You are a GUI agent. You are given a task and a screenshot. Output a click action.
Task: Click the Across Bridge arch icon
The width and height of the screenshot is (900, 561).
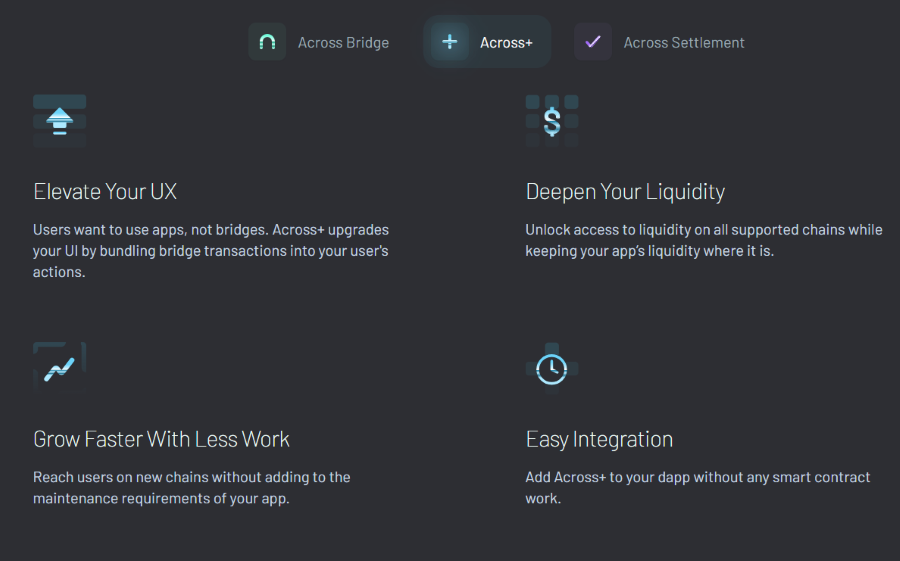coord(267,42)
